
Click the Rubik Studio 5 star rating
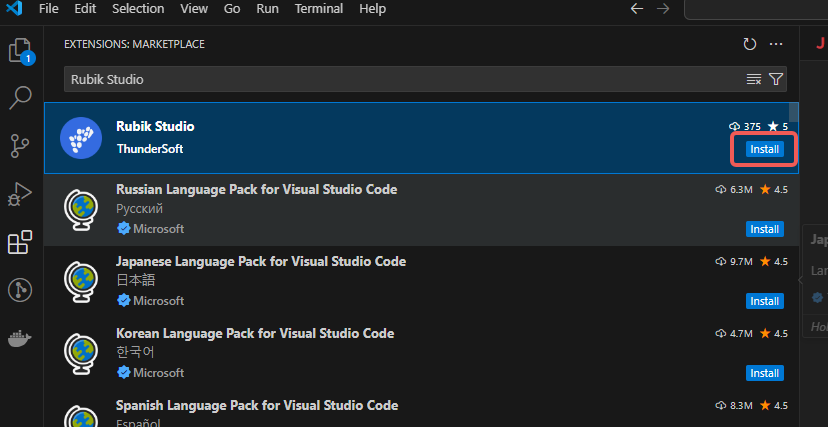coord(778,126)
